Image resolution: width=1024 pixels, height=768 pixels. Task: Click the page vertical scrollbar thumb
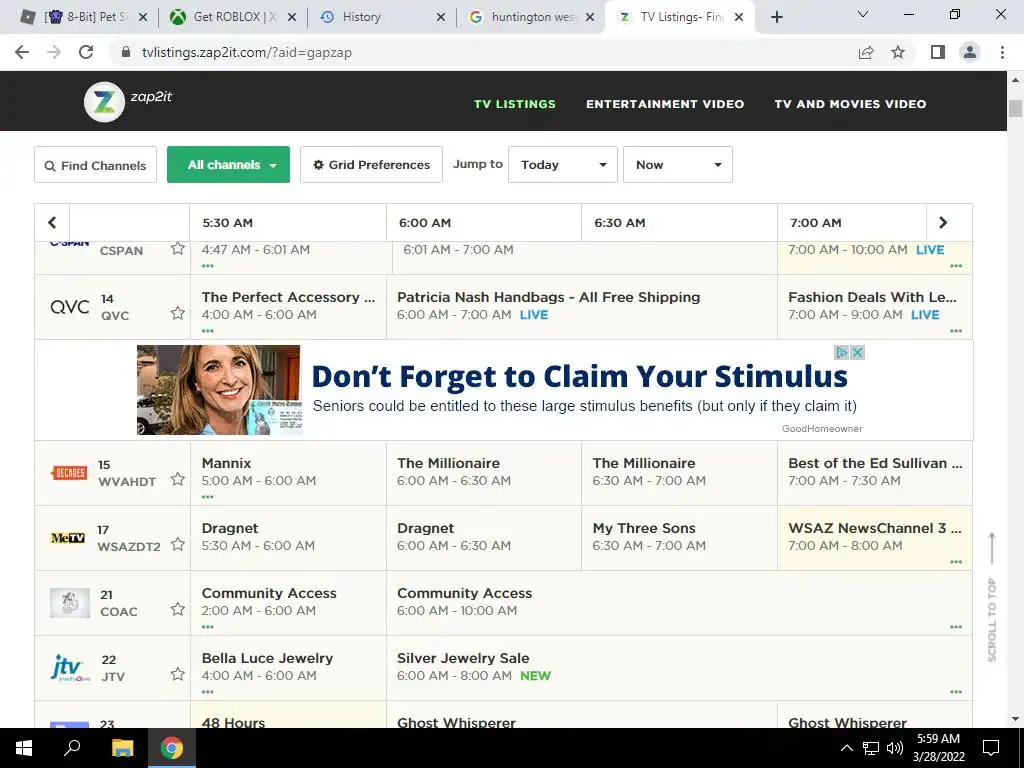pos(1015,108)
